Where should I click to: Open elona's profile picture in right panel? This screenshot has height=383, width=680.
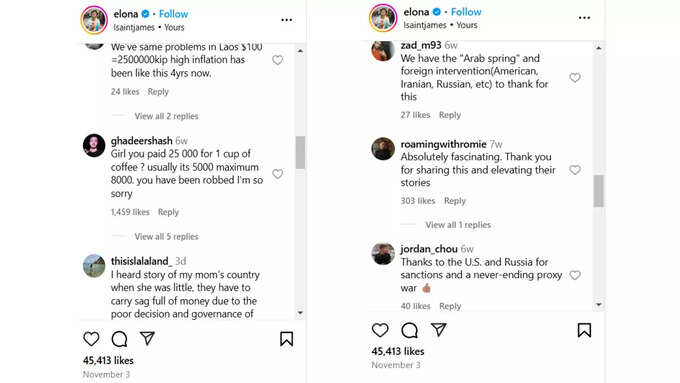click(x=383, y=18)
